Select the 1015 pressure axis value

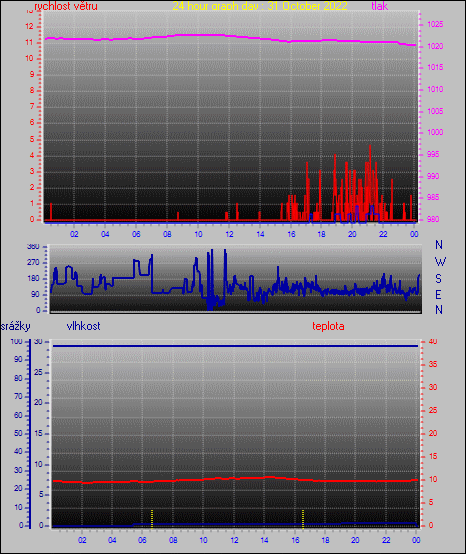(x=435, y=67)
